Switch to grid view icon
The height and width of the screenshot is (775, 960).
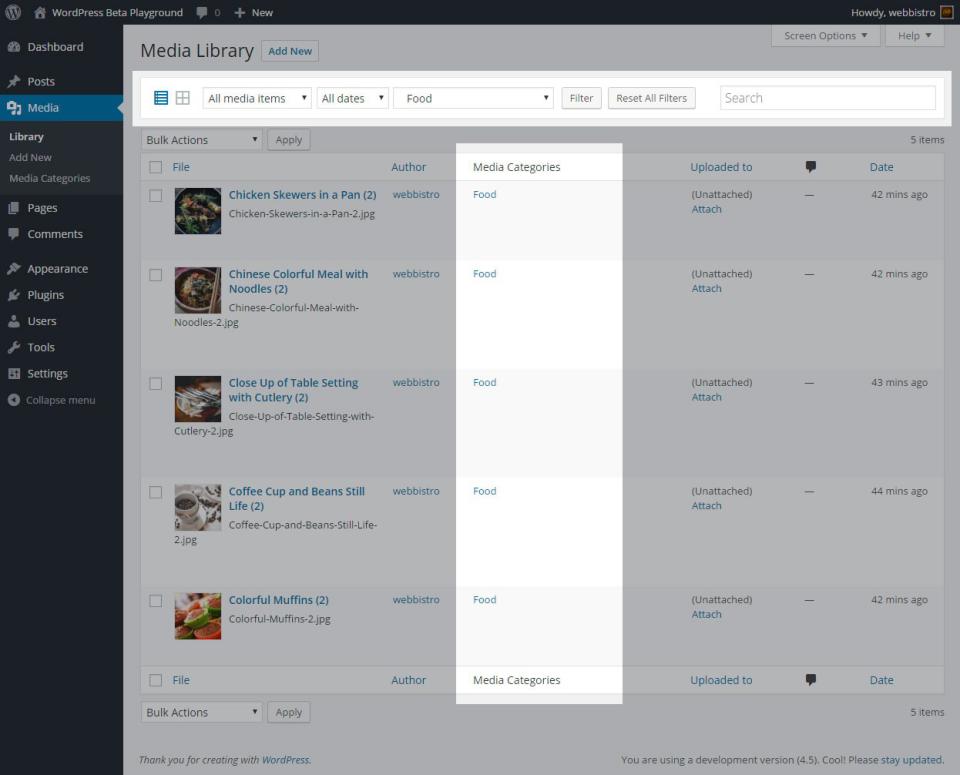[183, 98]
